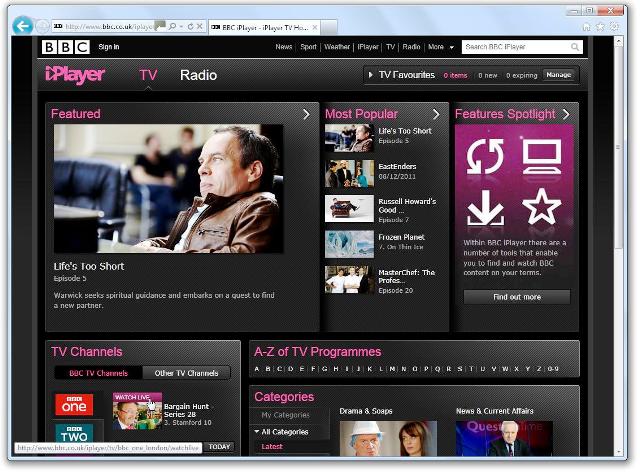Expand Featured section with its arrow
The image size is (640, 472).
click(x=307, y=114)
